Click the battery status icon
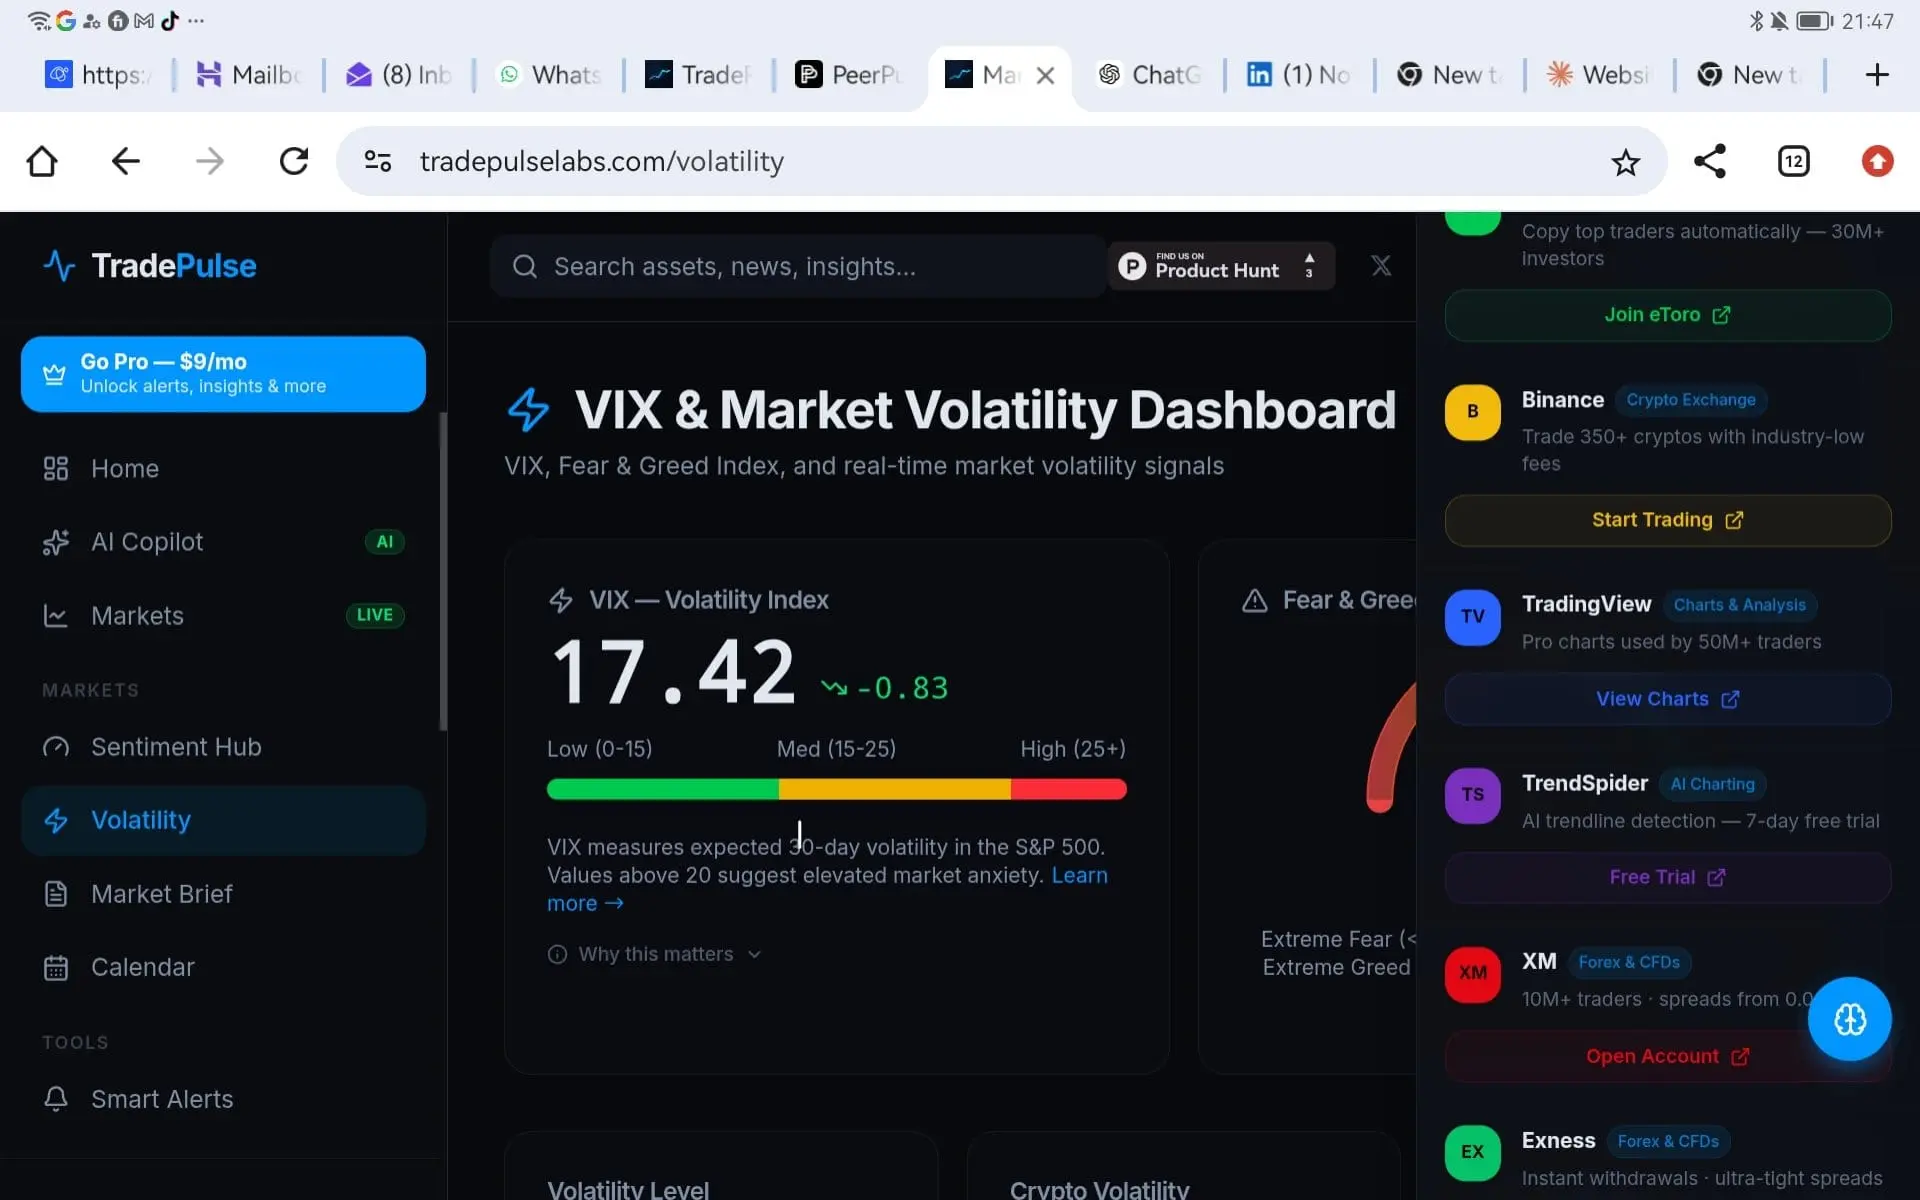 click(1815, 21)
